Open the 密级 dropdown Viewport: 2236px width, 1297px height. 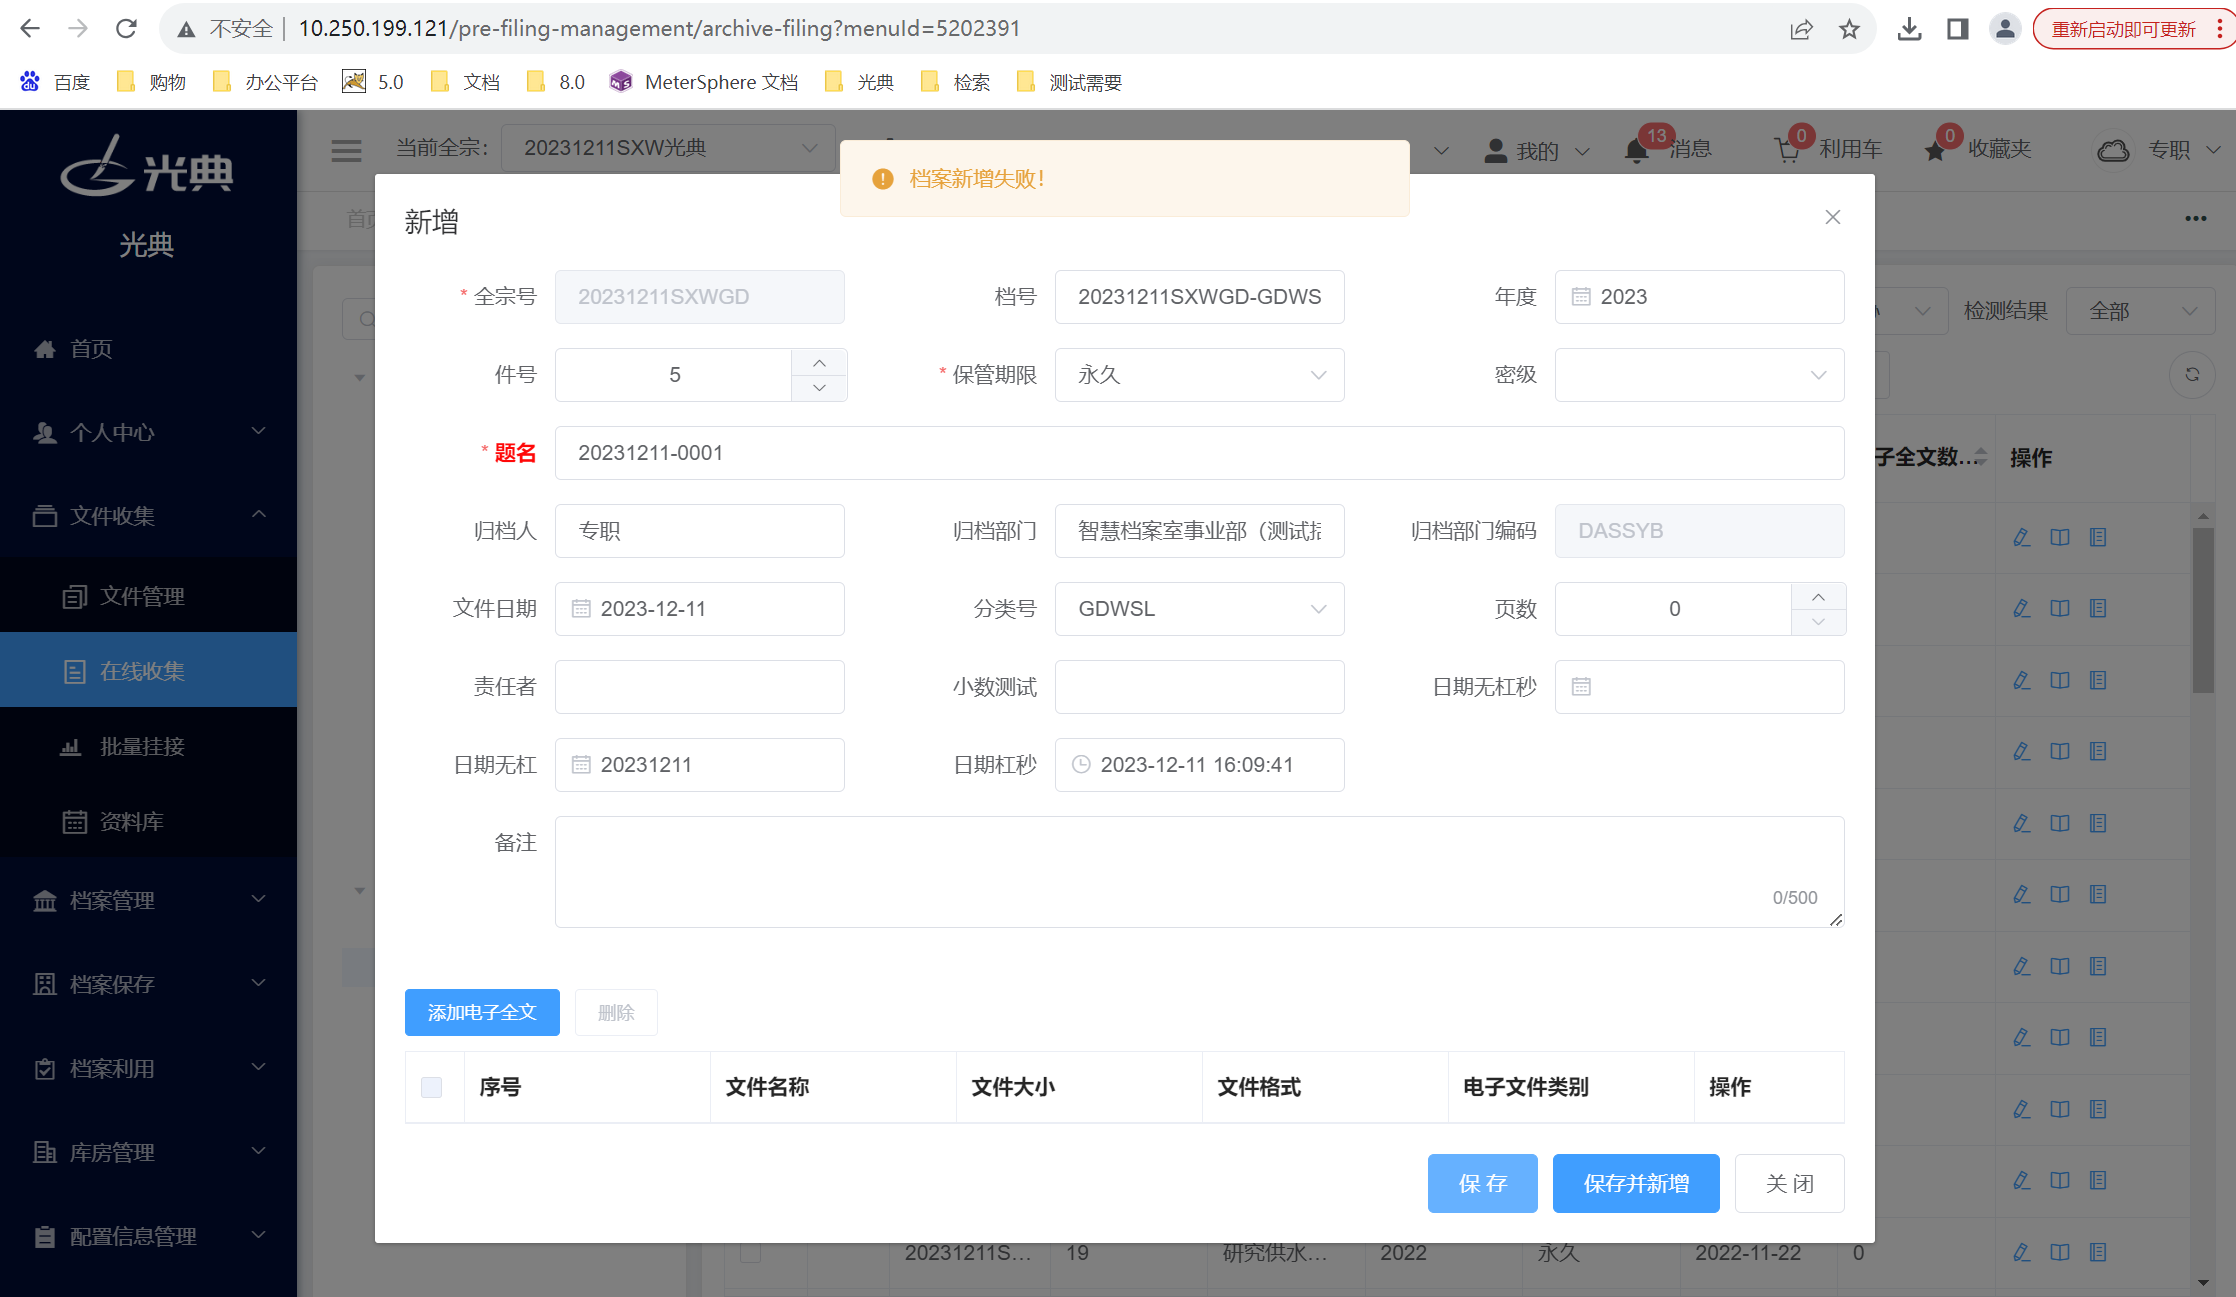[1699, 375]
